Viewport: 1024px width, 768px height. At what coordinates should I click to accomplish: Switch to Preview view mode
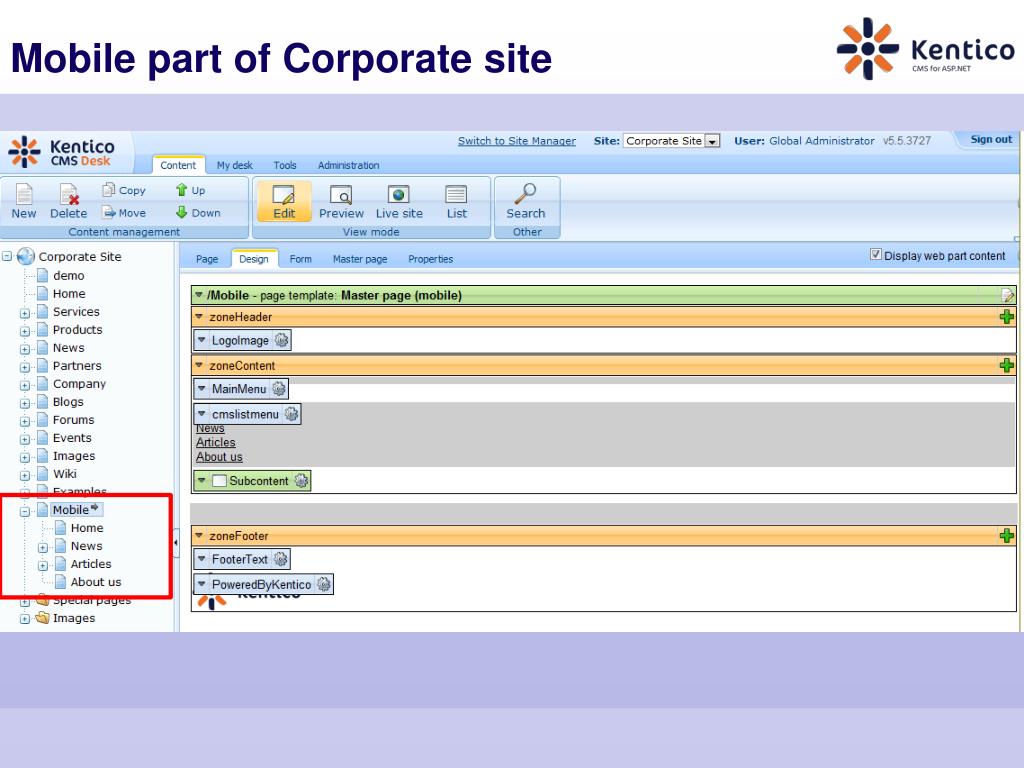(341, 202)
